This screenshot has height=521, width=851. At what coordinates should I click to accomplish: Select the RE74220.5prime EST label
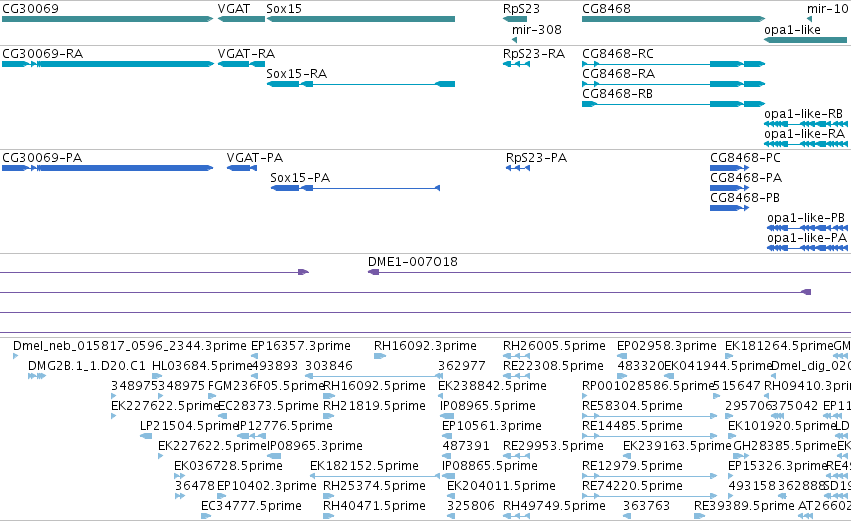tap(632, 486)
